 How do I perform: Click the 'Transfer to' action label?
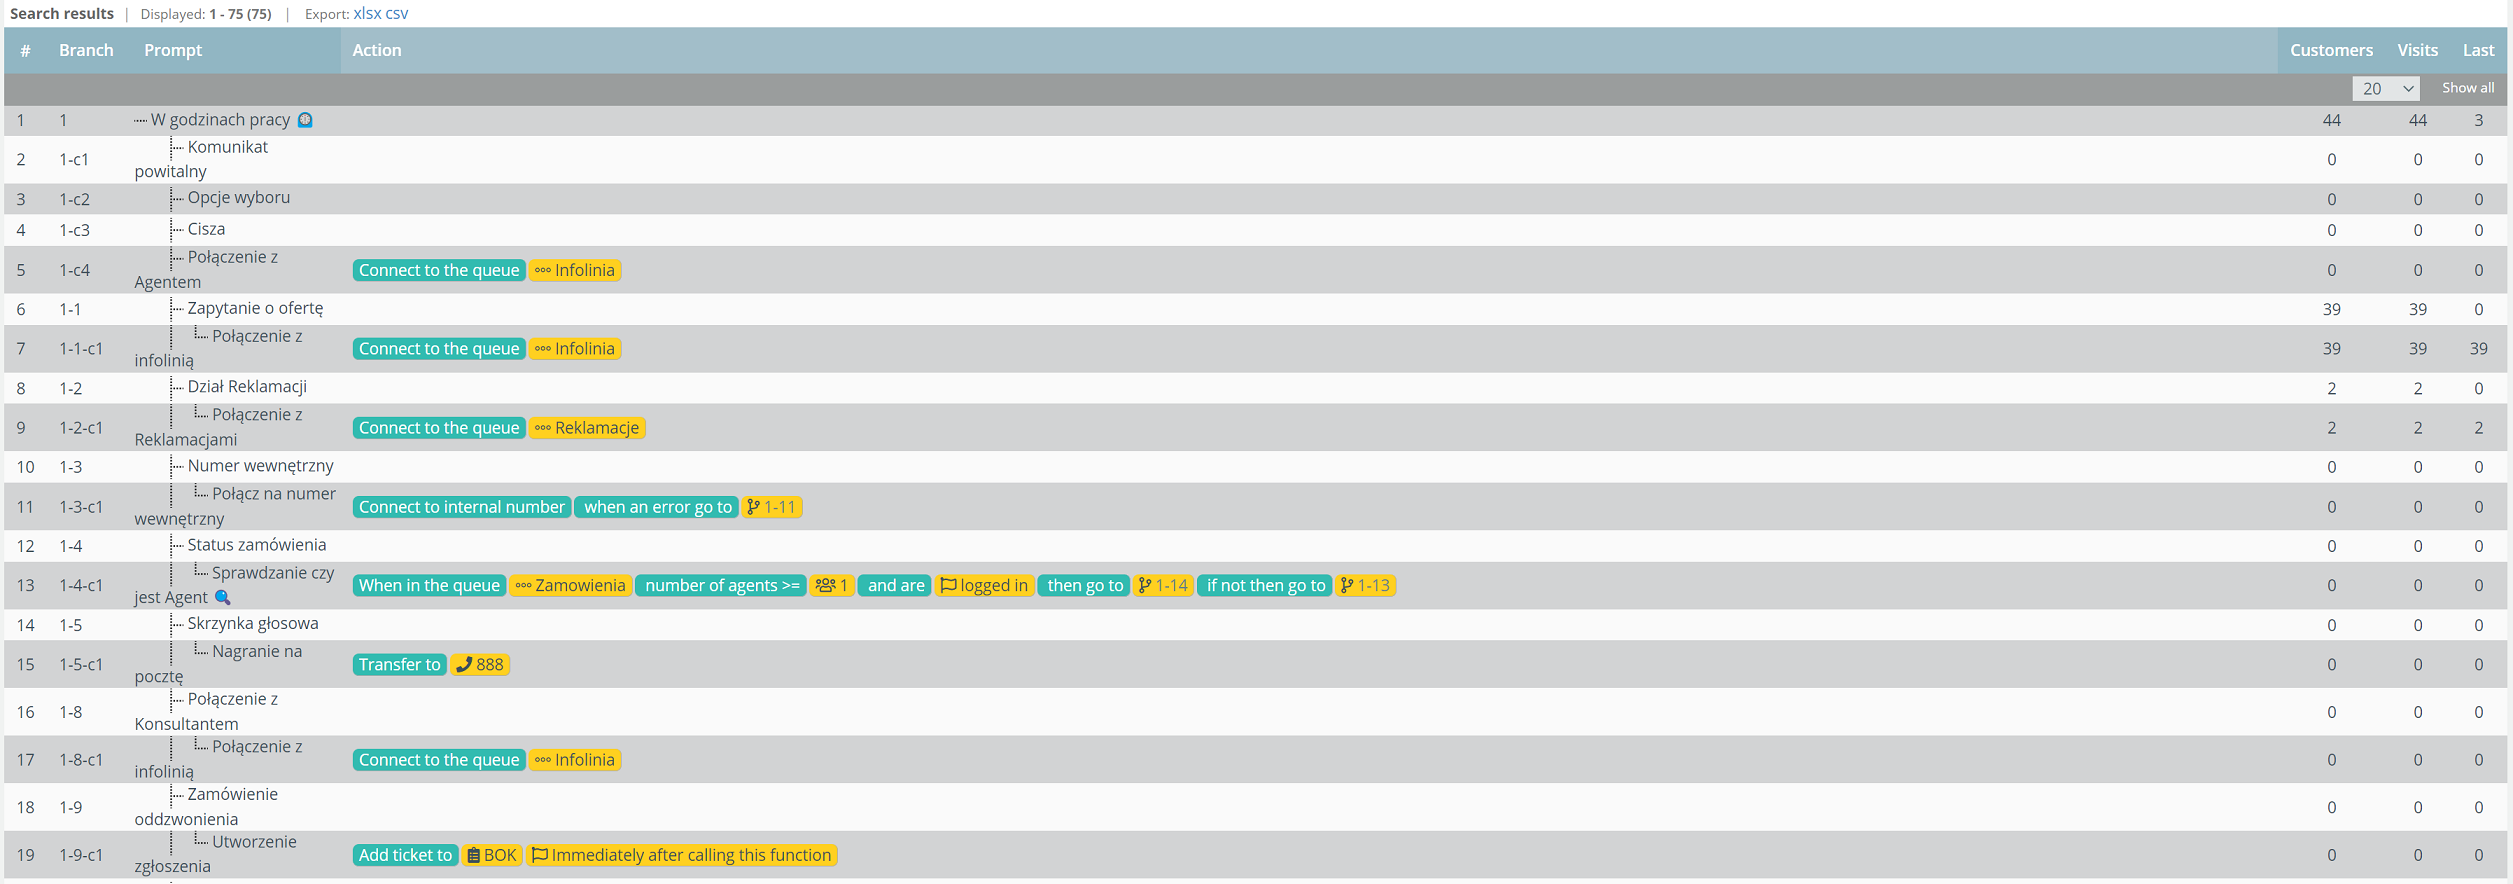coord(399,665)
